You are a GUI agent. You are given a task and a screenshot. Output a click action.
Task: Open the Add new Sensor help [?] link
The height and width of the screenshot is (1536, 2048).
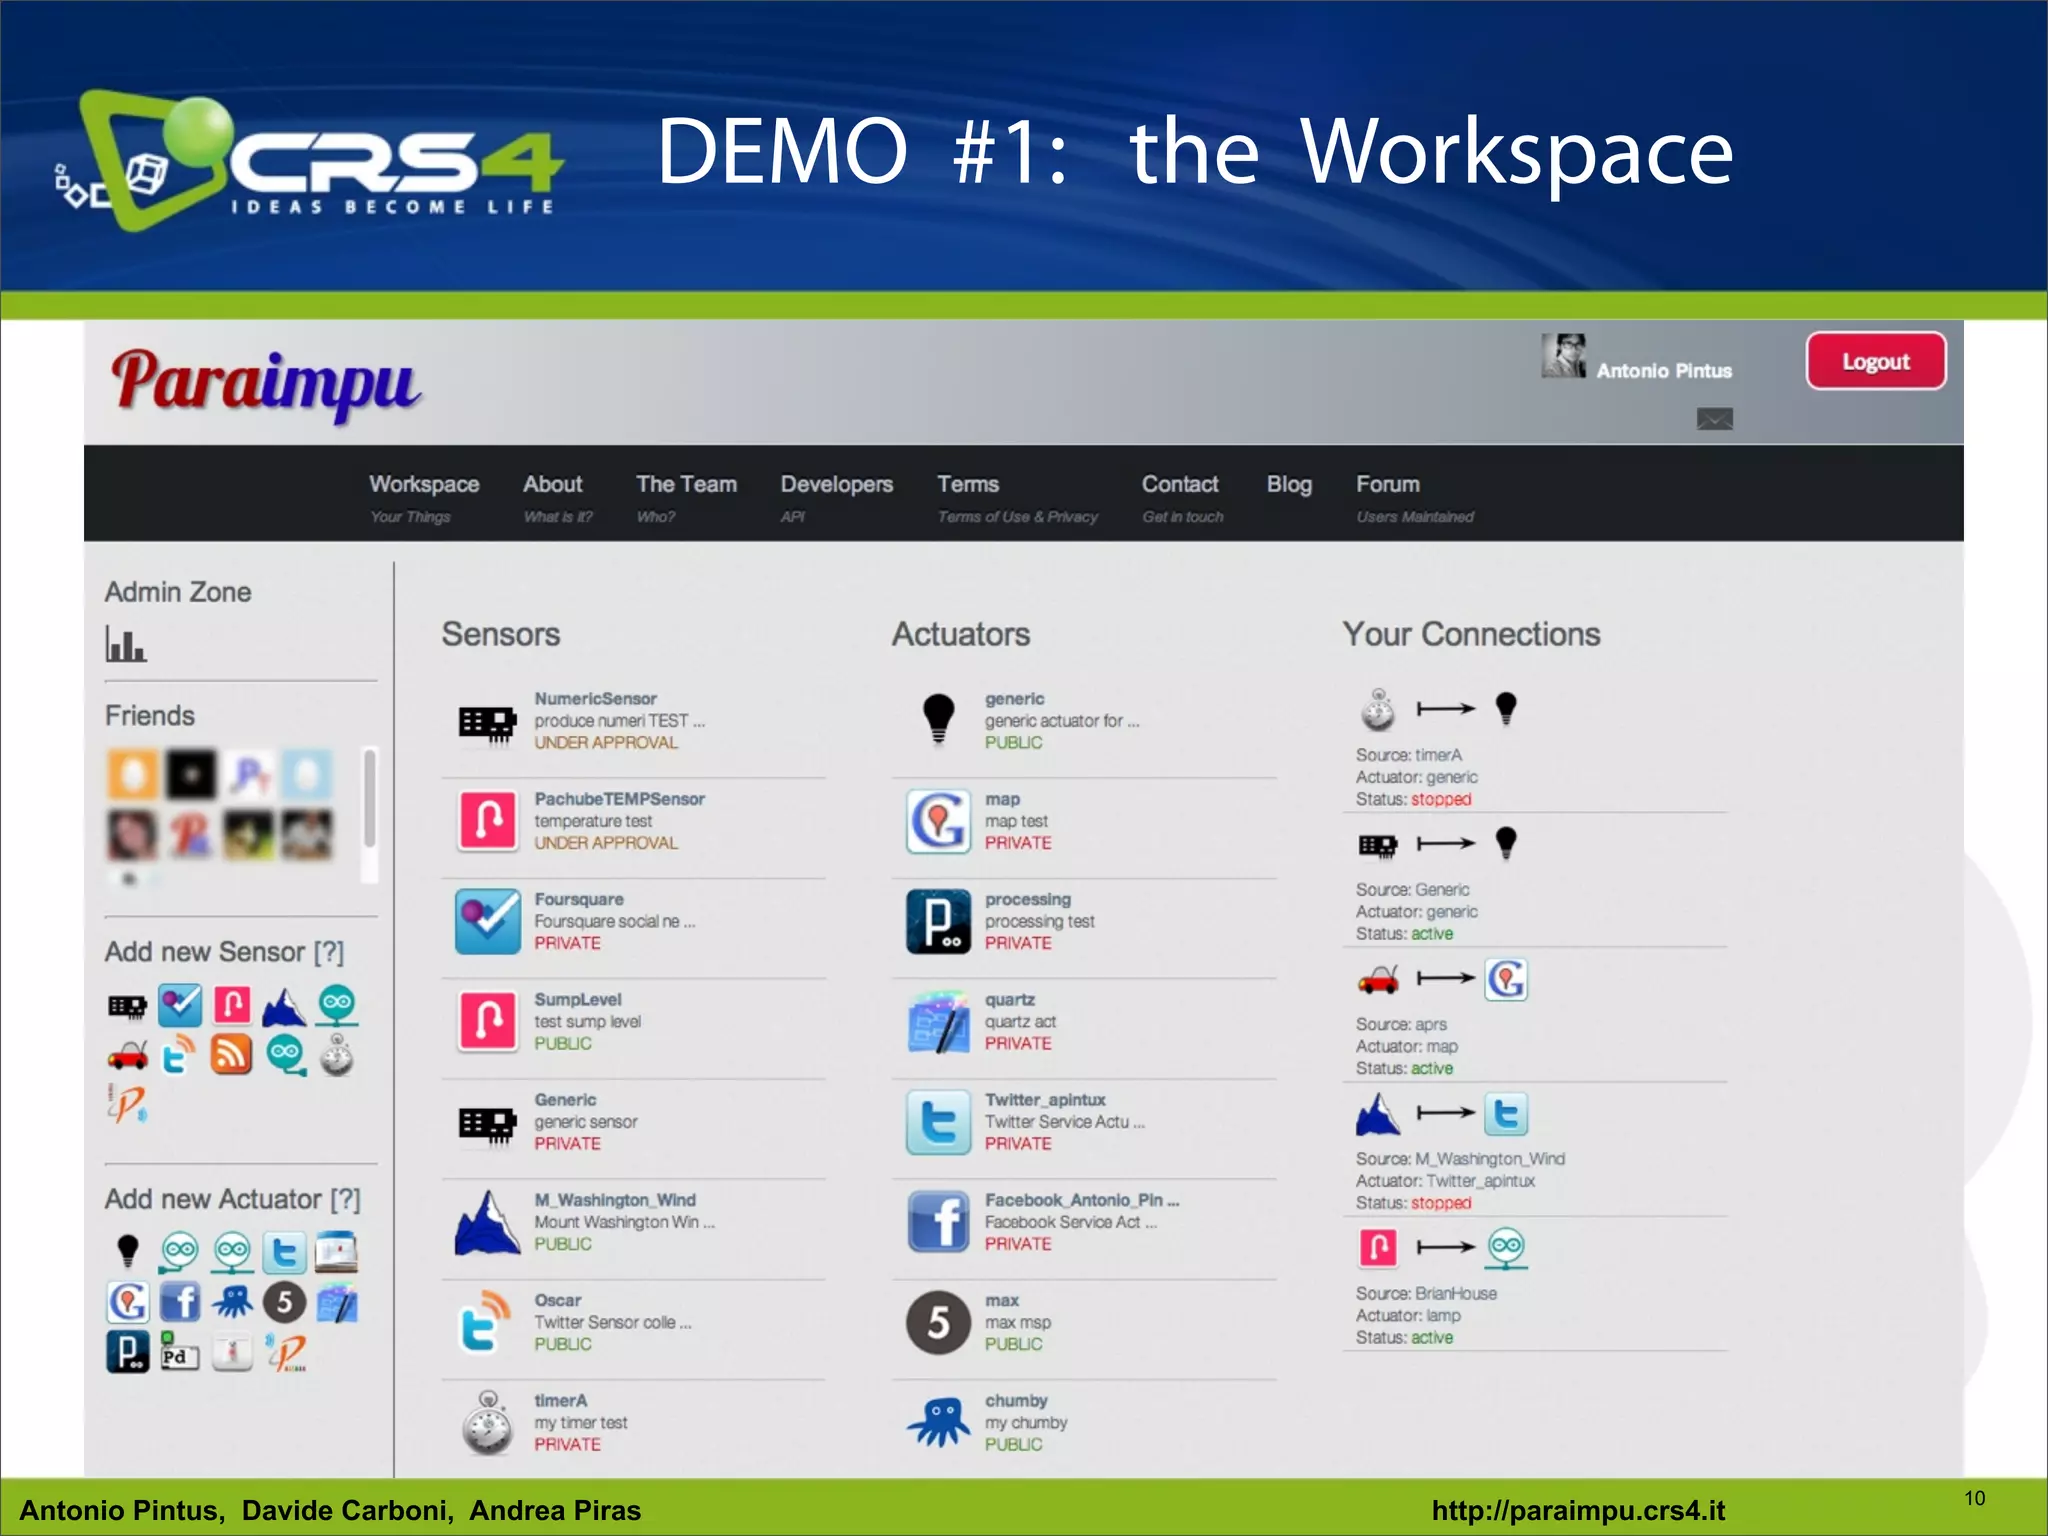point(329,952)
